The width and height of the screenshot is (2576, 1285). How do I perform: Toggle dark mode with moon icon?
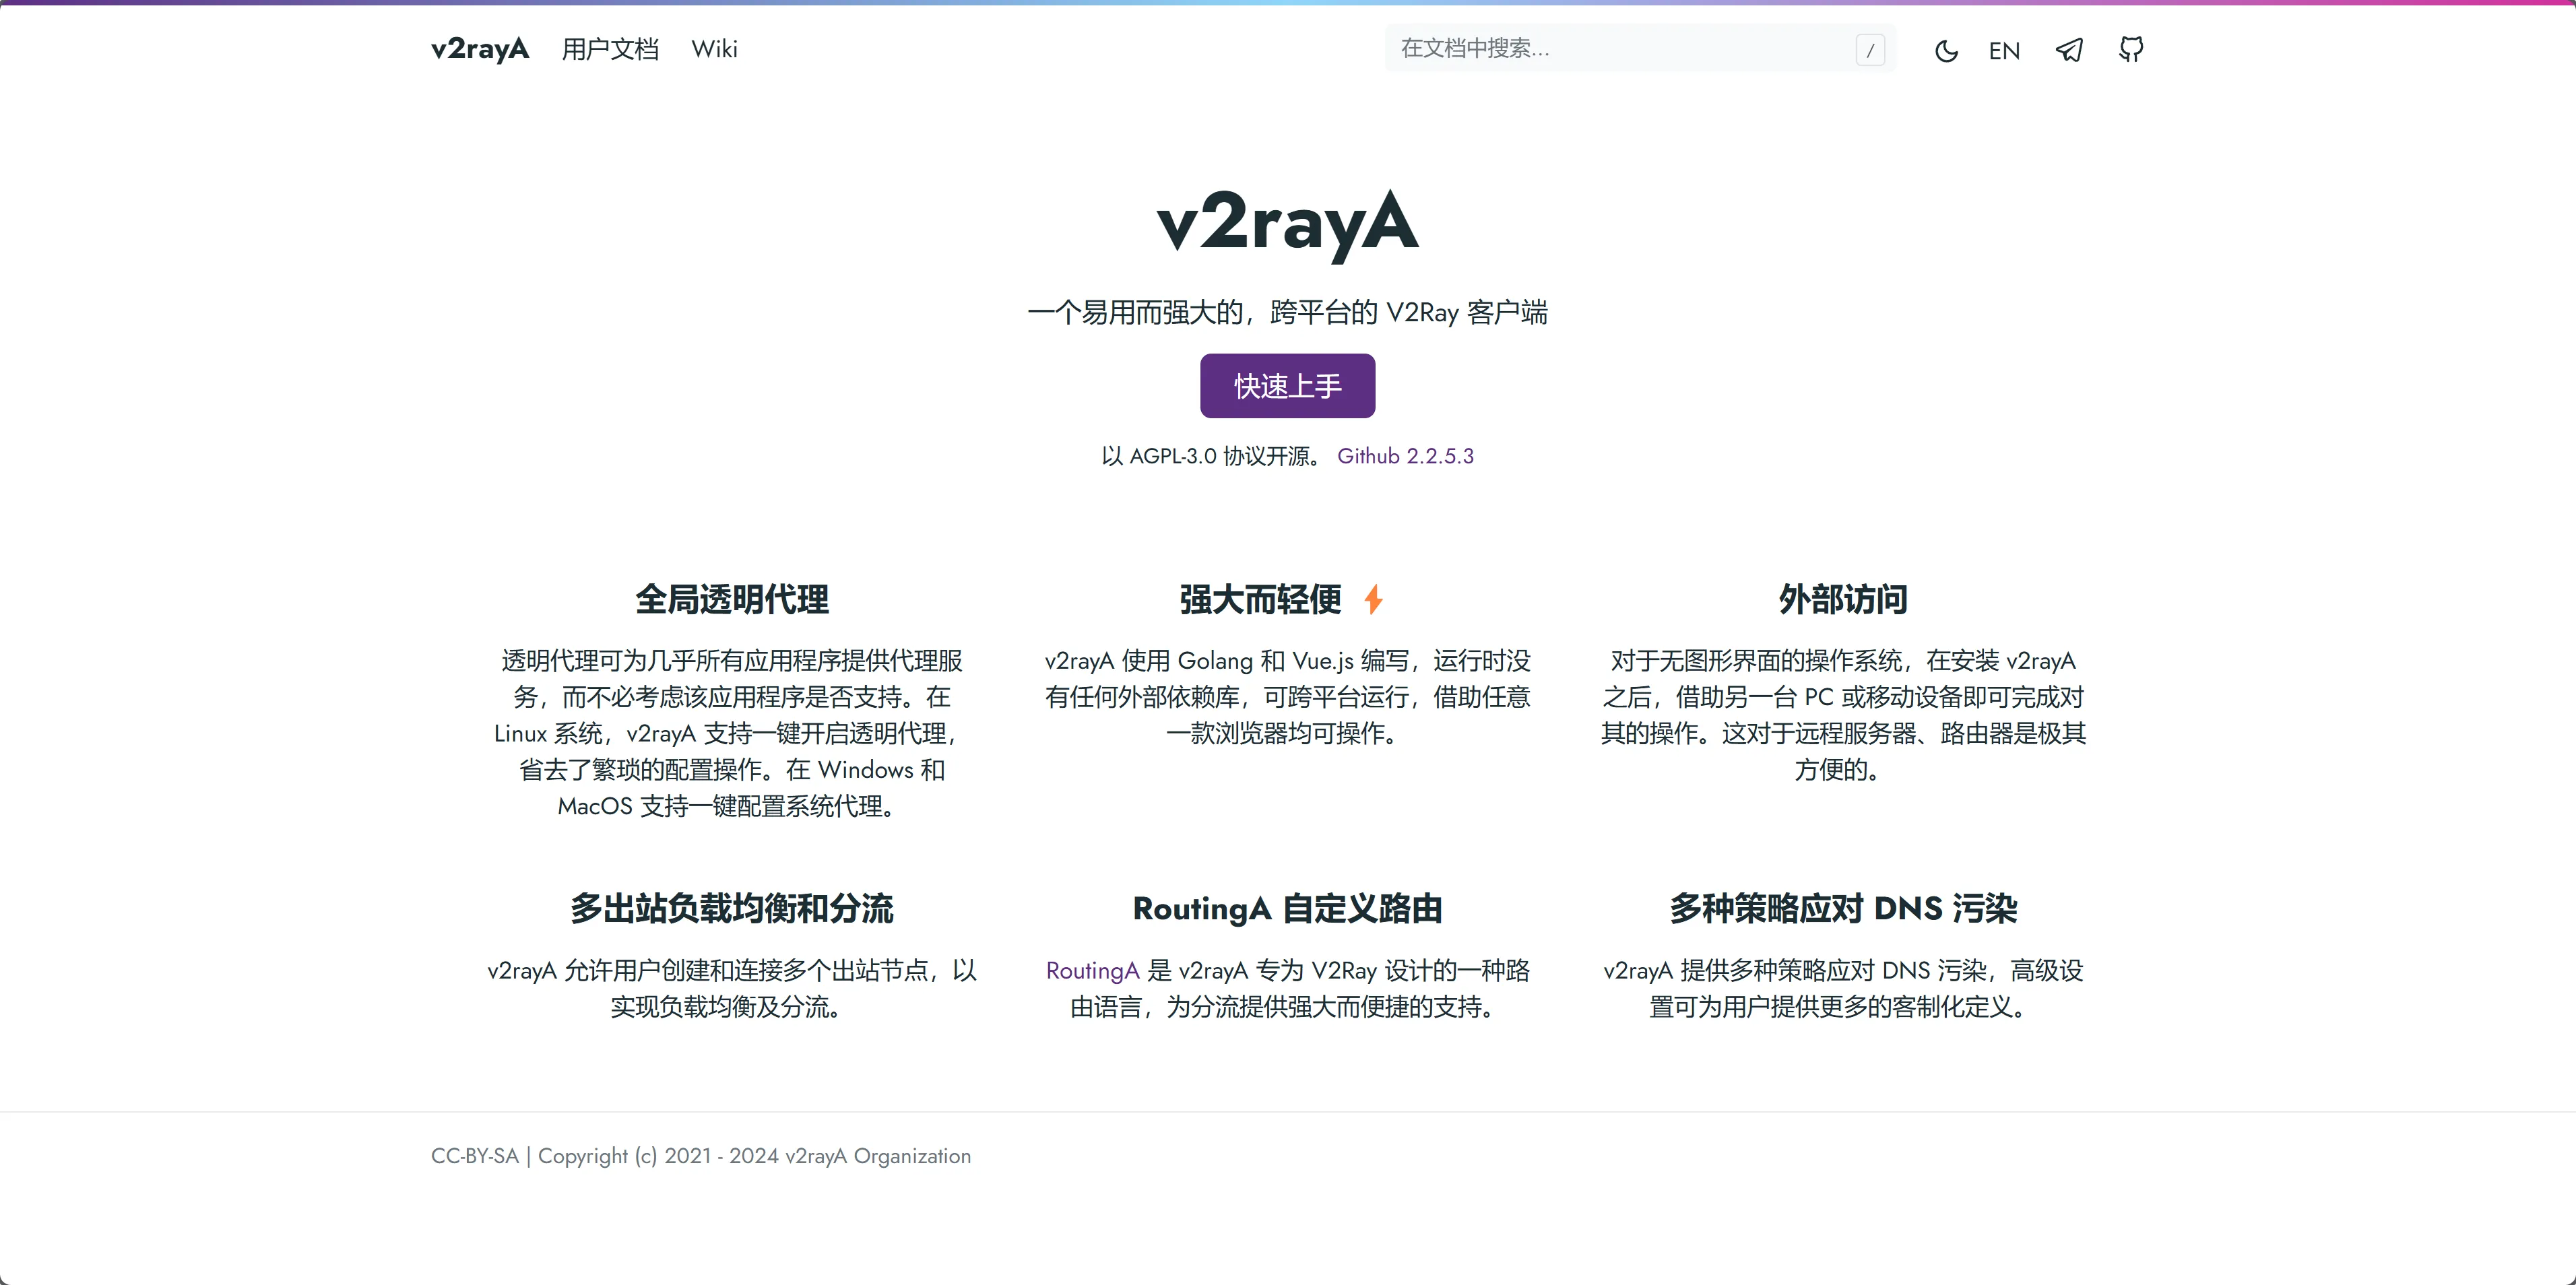tap(1945, 50)
